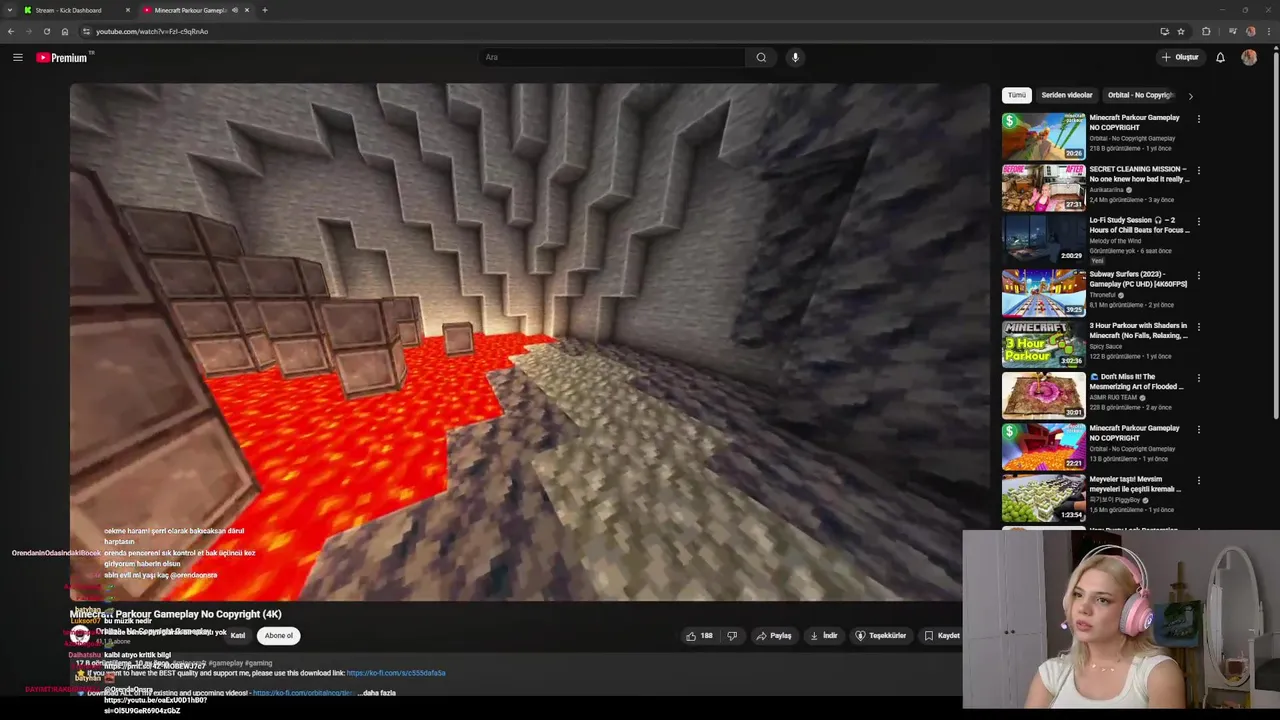
Task: Activate voice search microphone
Action: 795,57
